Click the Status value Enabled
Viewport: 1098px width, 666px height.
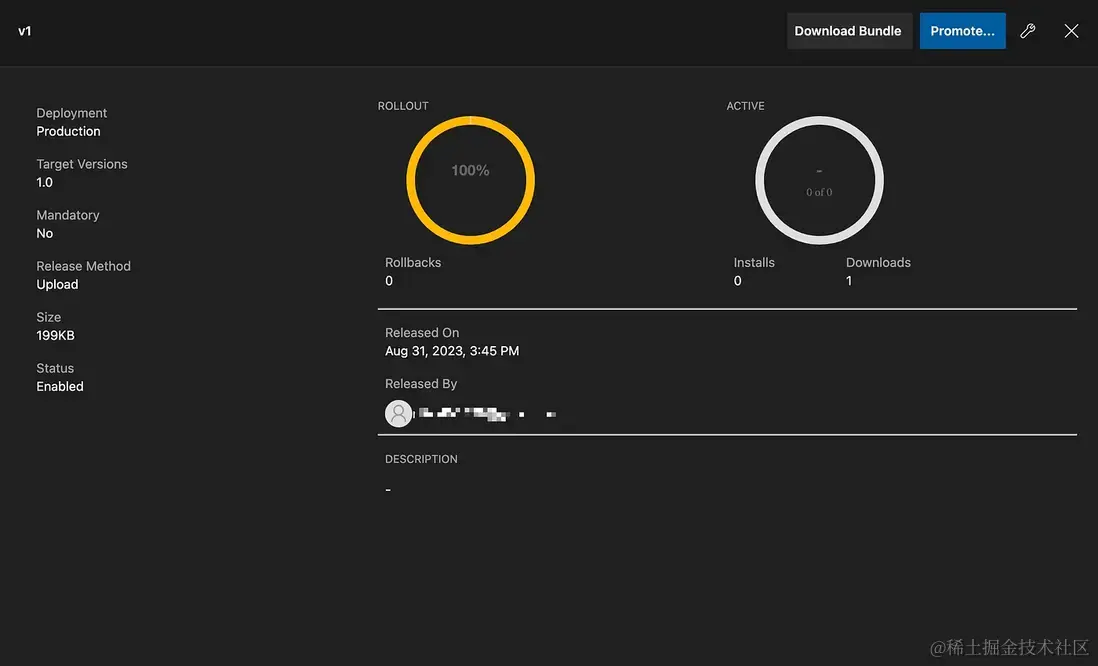tap(60, 387)
